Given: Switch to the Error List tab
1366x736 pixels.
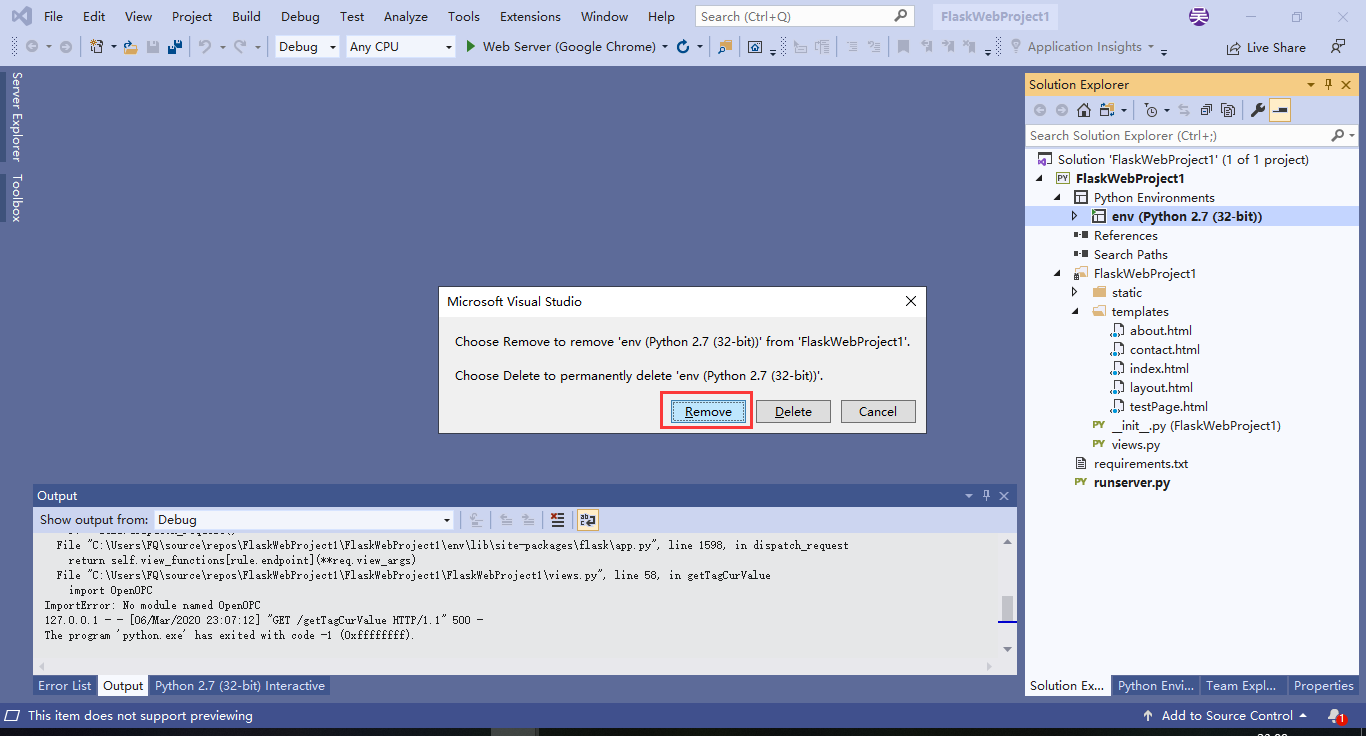Looking at the screenshot, I should pyautogui.click(x=65, y=686).
